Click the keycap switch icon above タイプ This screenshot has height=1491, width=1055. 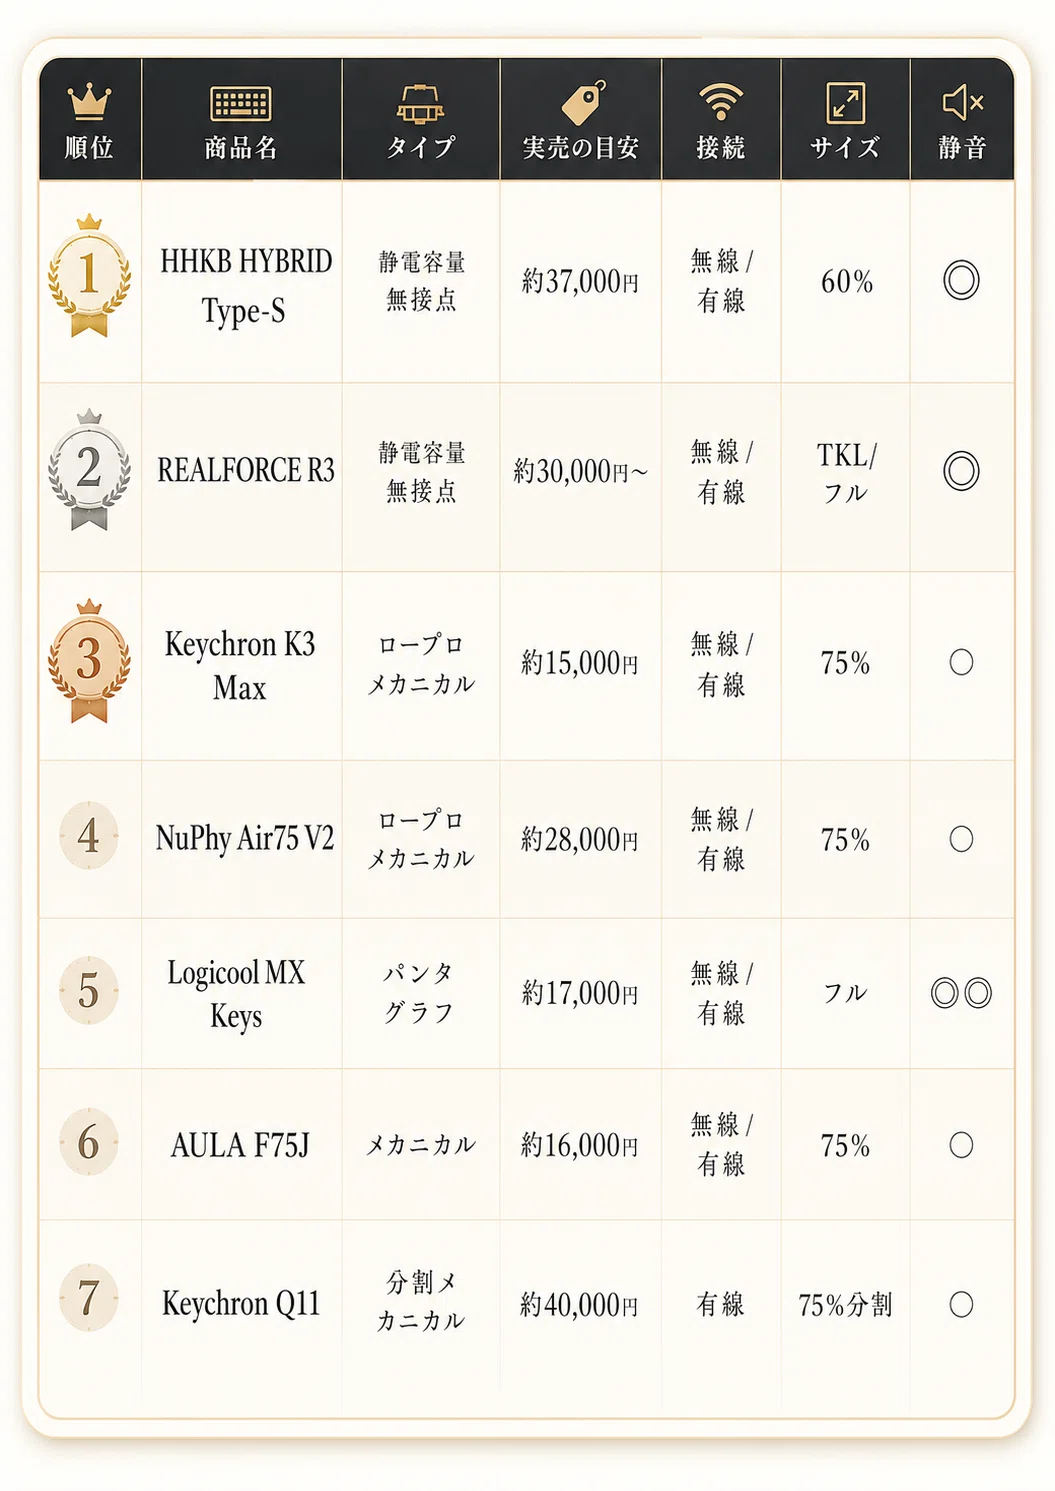coord(420,103)
